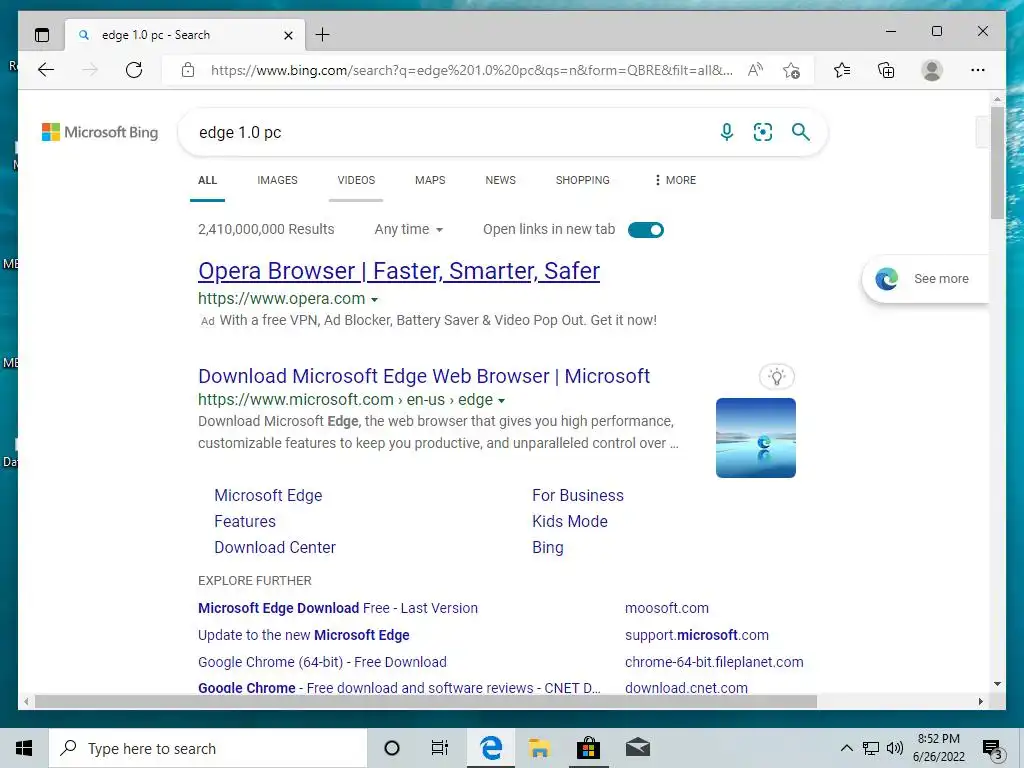Run search with magnifier icon
This screenshot has height=768, width=1024.
coord(801,132)
